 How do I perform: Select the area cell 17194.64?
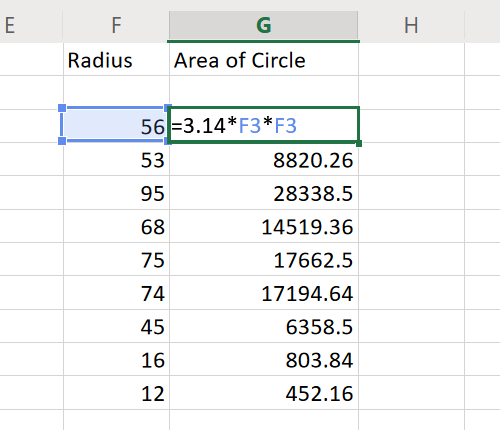(264, 293)
